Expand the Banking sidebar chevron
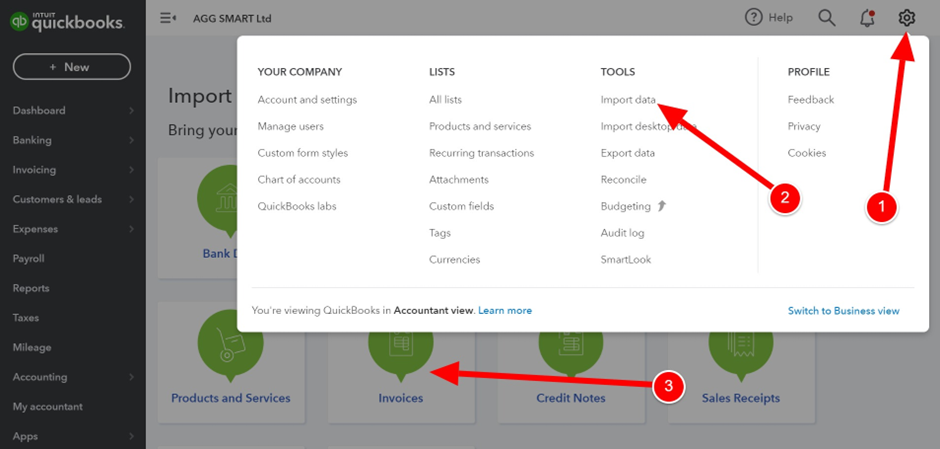The height and width of the screenshot is (449, 940). tap(131, 140)
